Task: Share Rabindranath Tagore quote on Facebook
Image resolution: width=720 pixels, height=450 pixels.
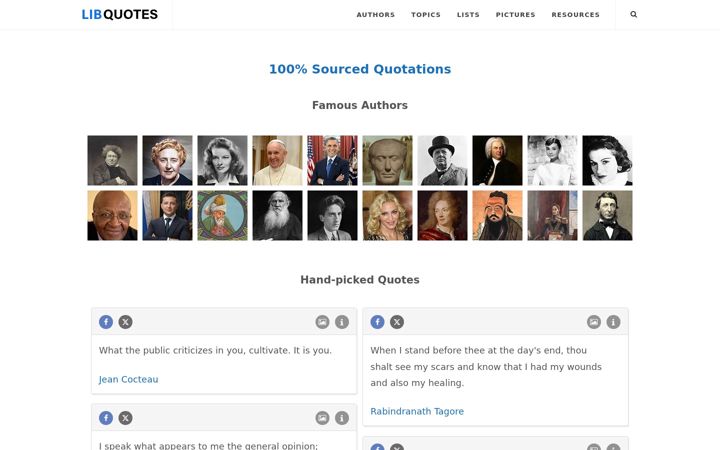Action: click(377, 322)
